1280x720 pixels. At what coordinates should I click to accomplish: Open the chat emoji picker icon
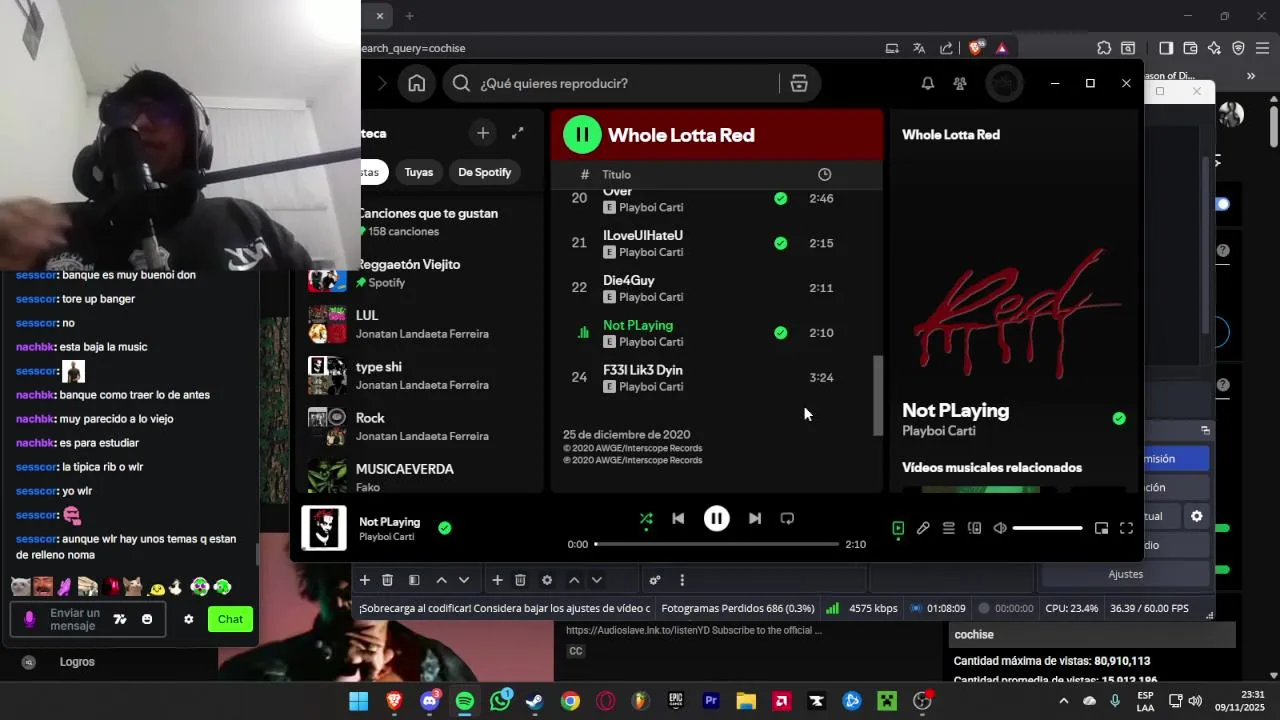click(x=147, y=619)
